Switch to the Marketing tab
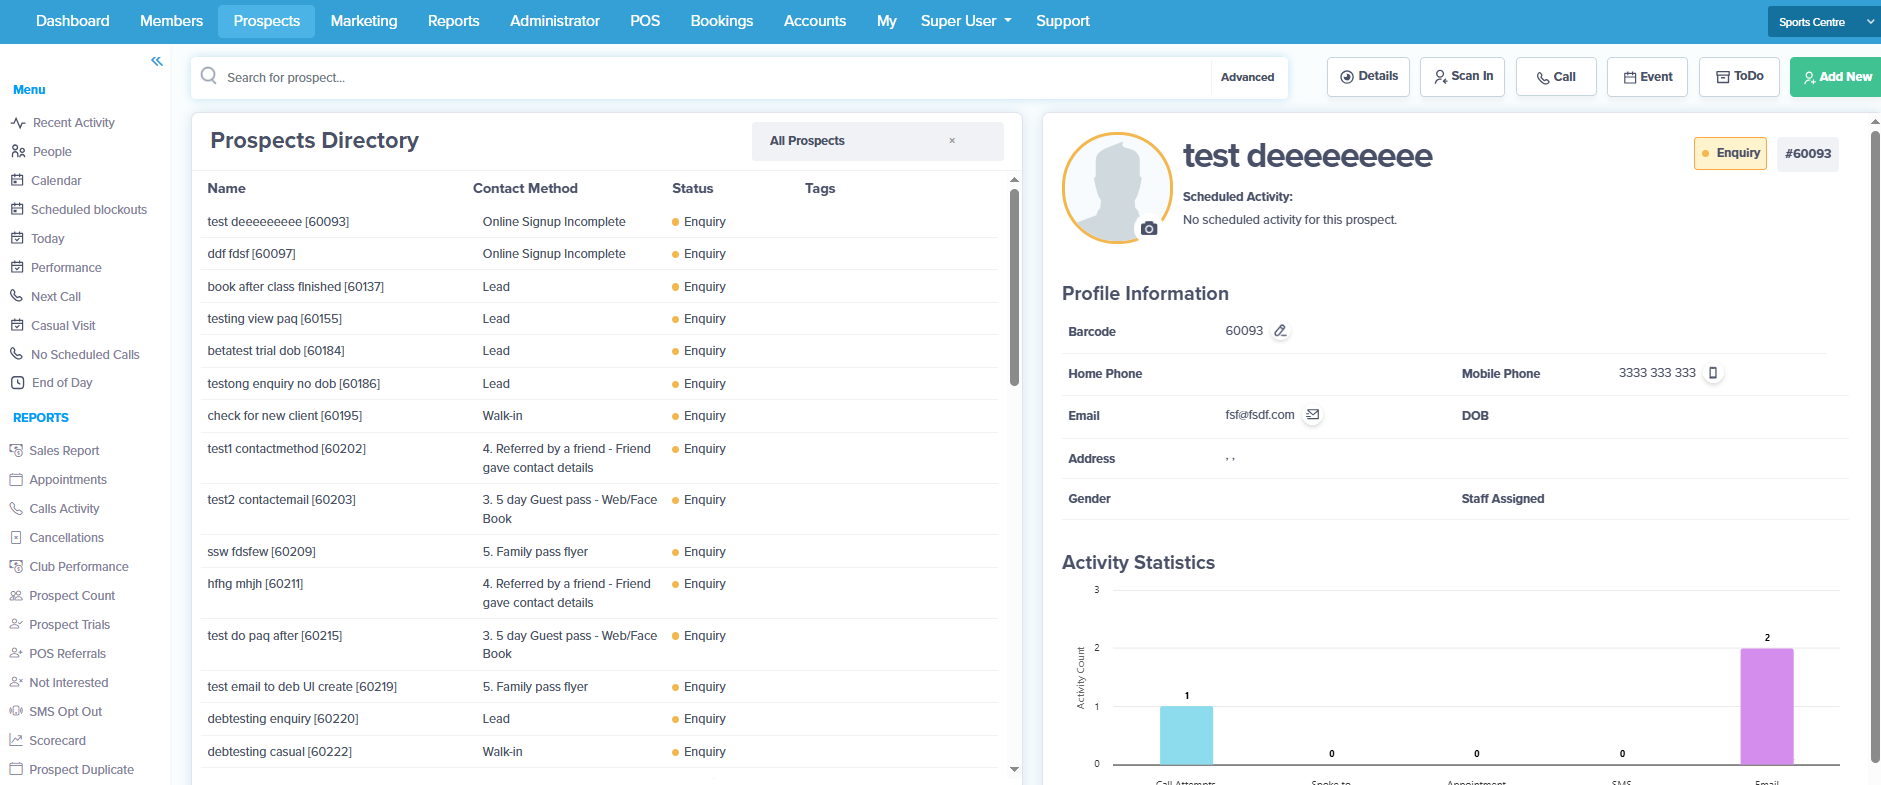Viewport: 1881px width, 785px height. point(364,21)
